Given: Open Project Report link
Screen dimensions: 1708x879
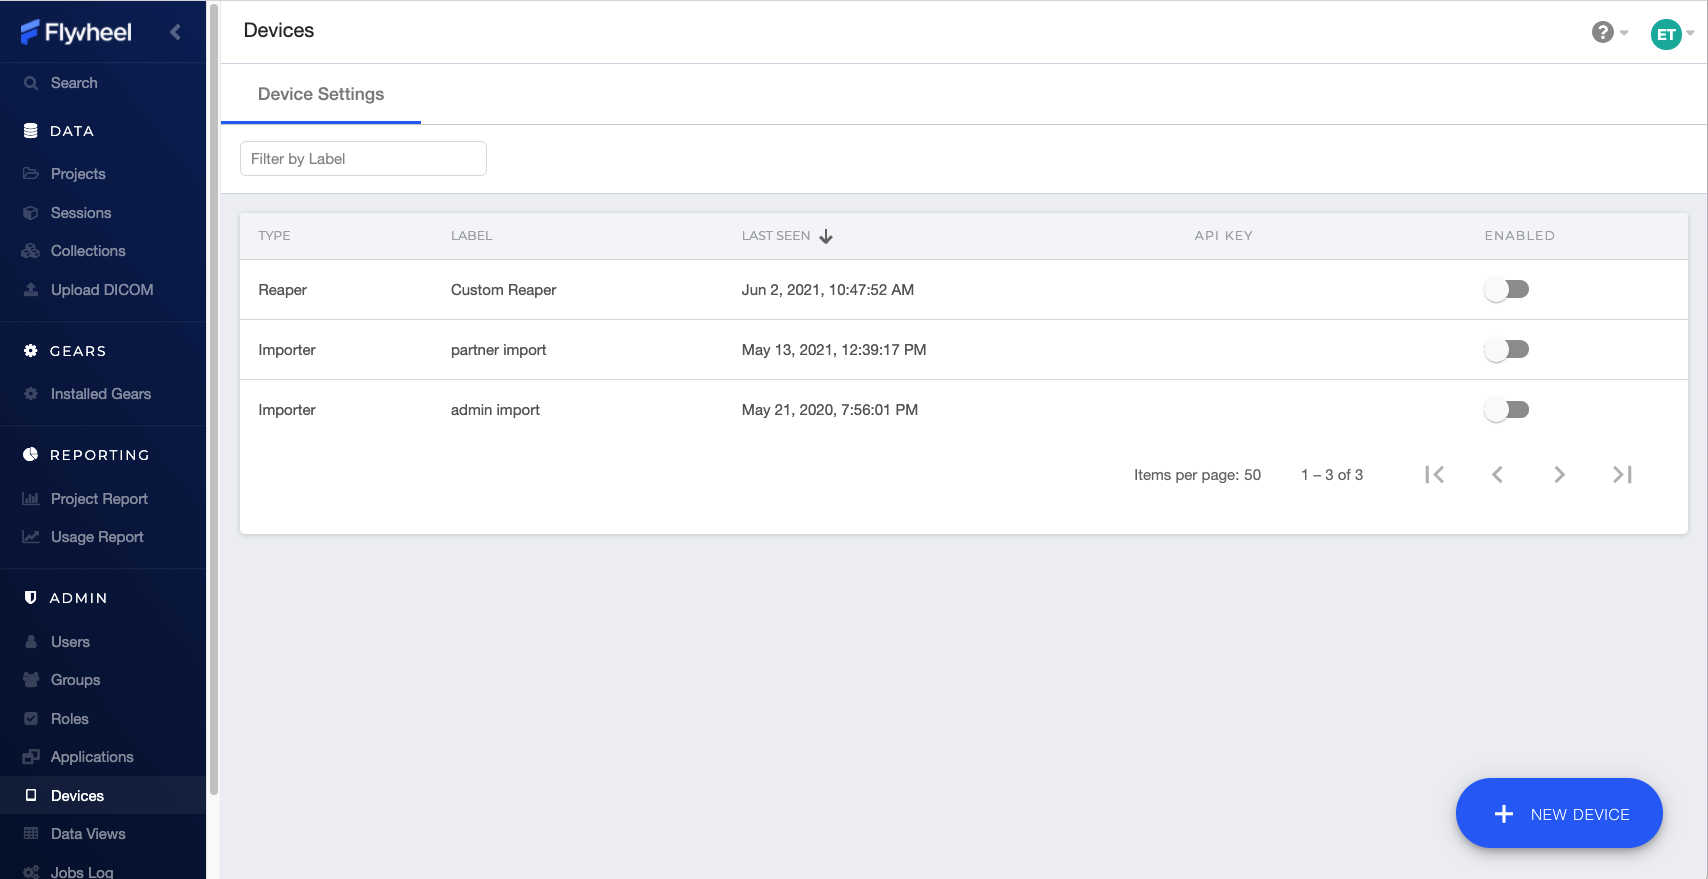Looking at the screenshot, I should pyautogui.click(x=99, y=499).
